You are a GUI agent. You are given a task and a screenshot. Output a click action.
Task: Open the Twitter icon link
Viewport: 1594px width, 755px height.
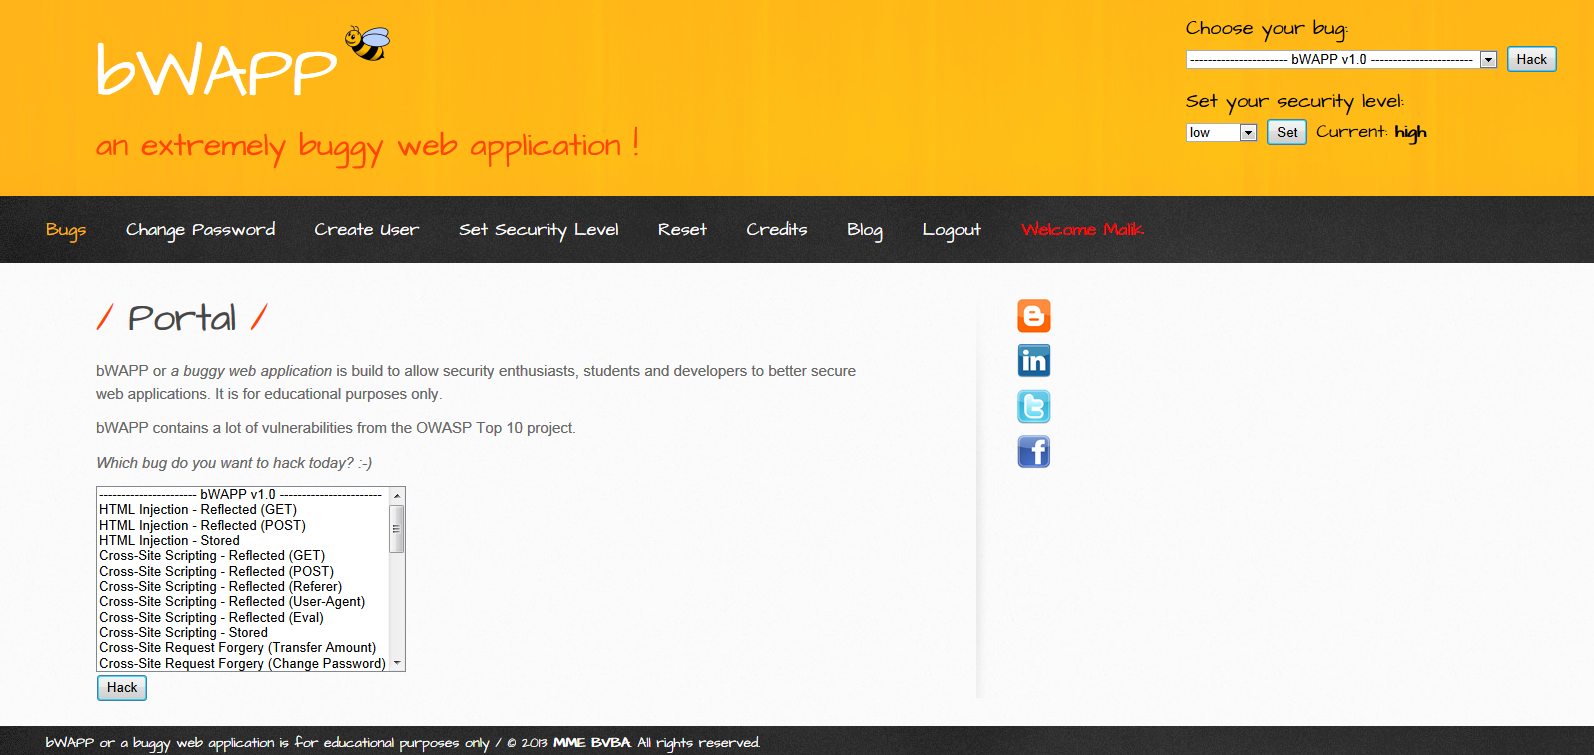(x=1034, y=407)
